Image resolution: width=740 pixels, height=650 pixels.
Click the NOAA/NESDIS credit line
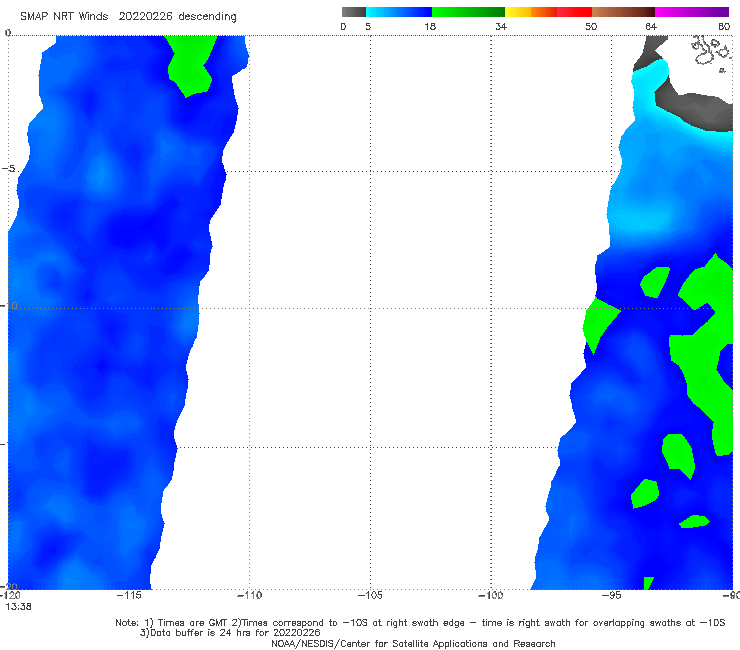[413, 643]
